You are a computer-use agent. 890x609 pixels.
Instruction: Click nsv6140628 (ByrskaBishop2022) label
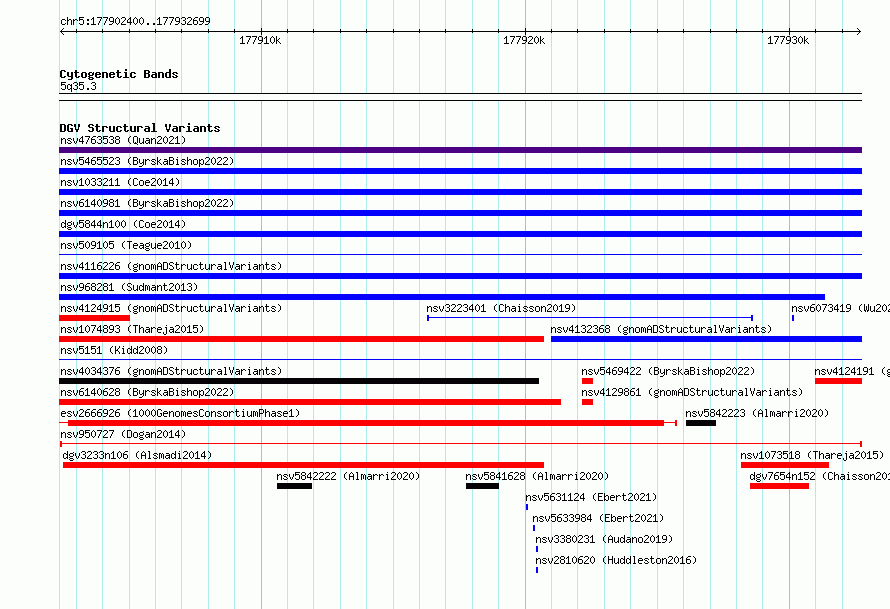pyautogui.click(x=147, y=392)
